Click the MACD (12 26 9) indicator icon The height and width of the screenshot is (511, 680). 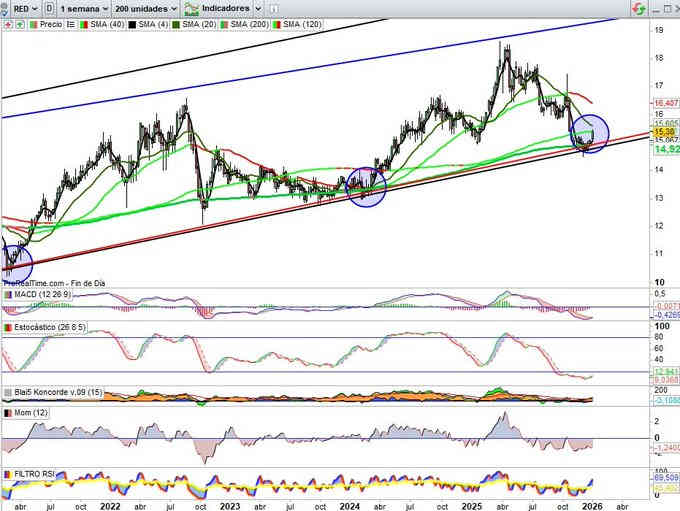pos(7,295)
